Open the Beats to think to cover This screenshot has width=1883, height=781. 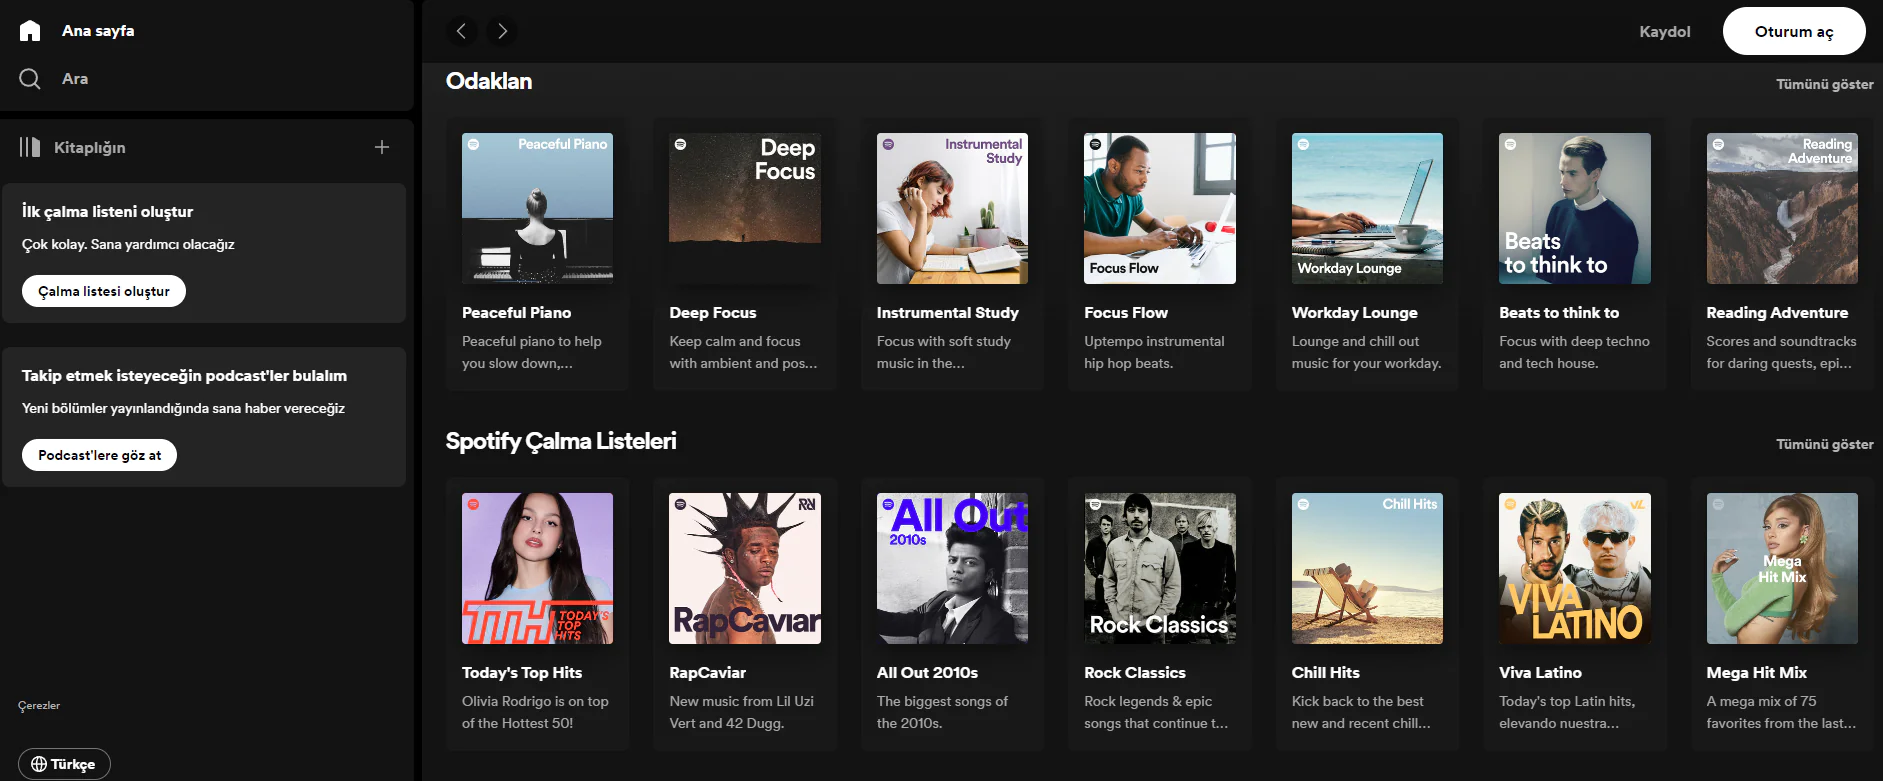tap(1575, 208)
